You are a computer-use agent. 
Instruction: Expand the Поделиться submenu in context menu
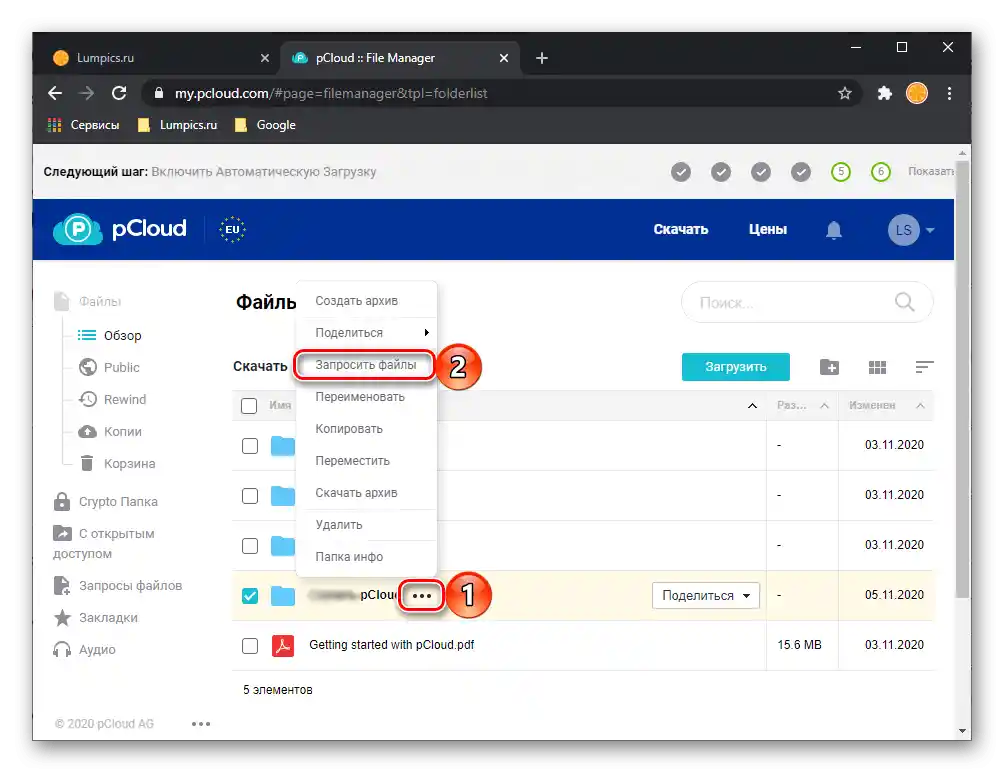[366, 332]
